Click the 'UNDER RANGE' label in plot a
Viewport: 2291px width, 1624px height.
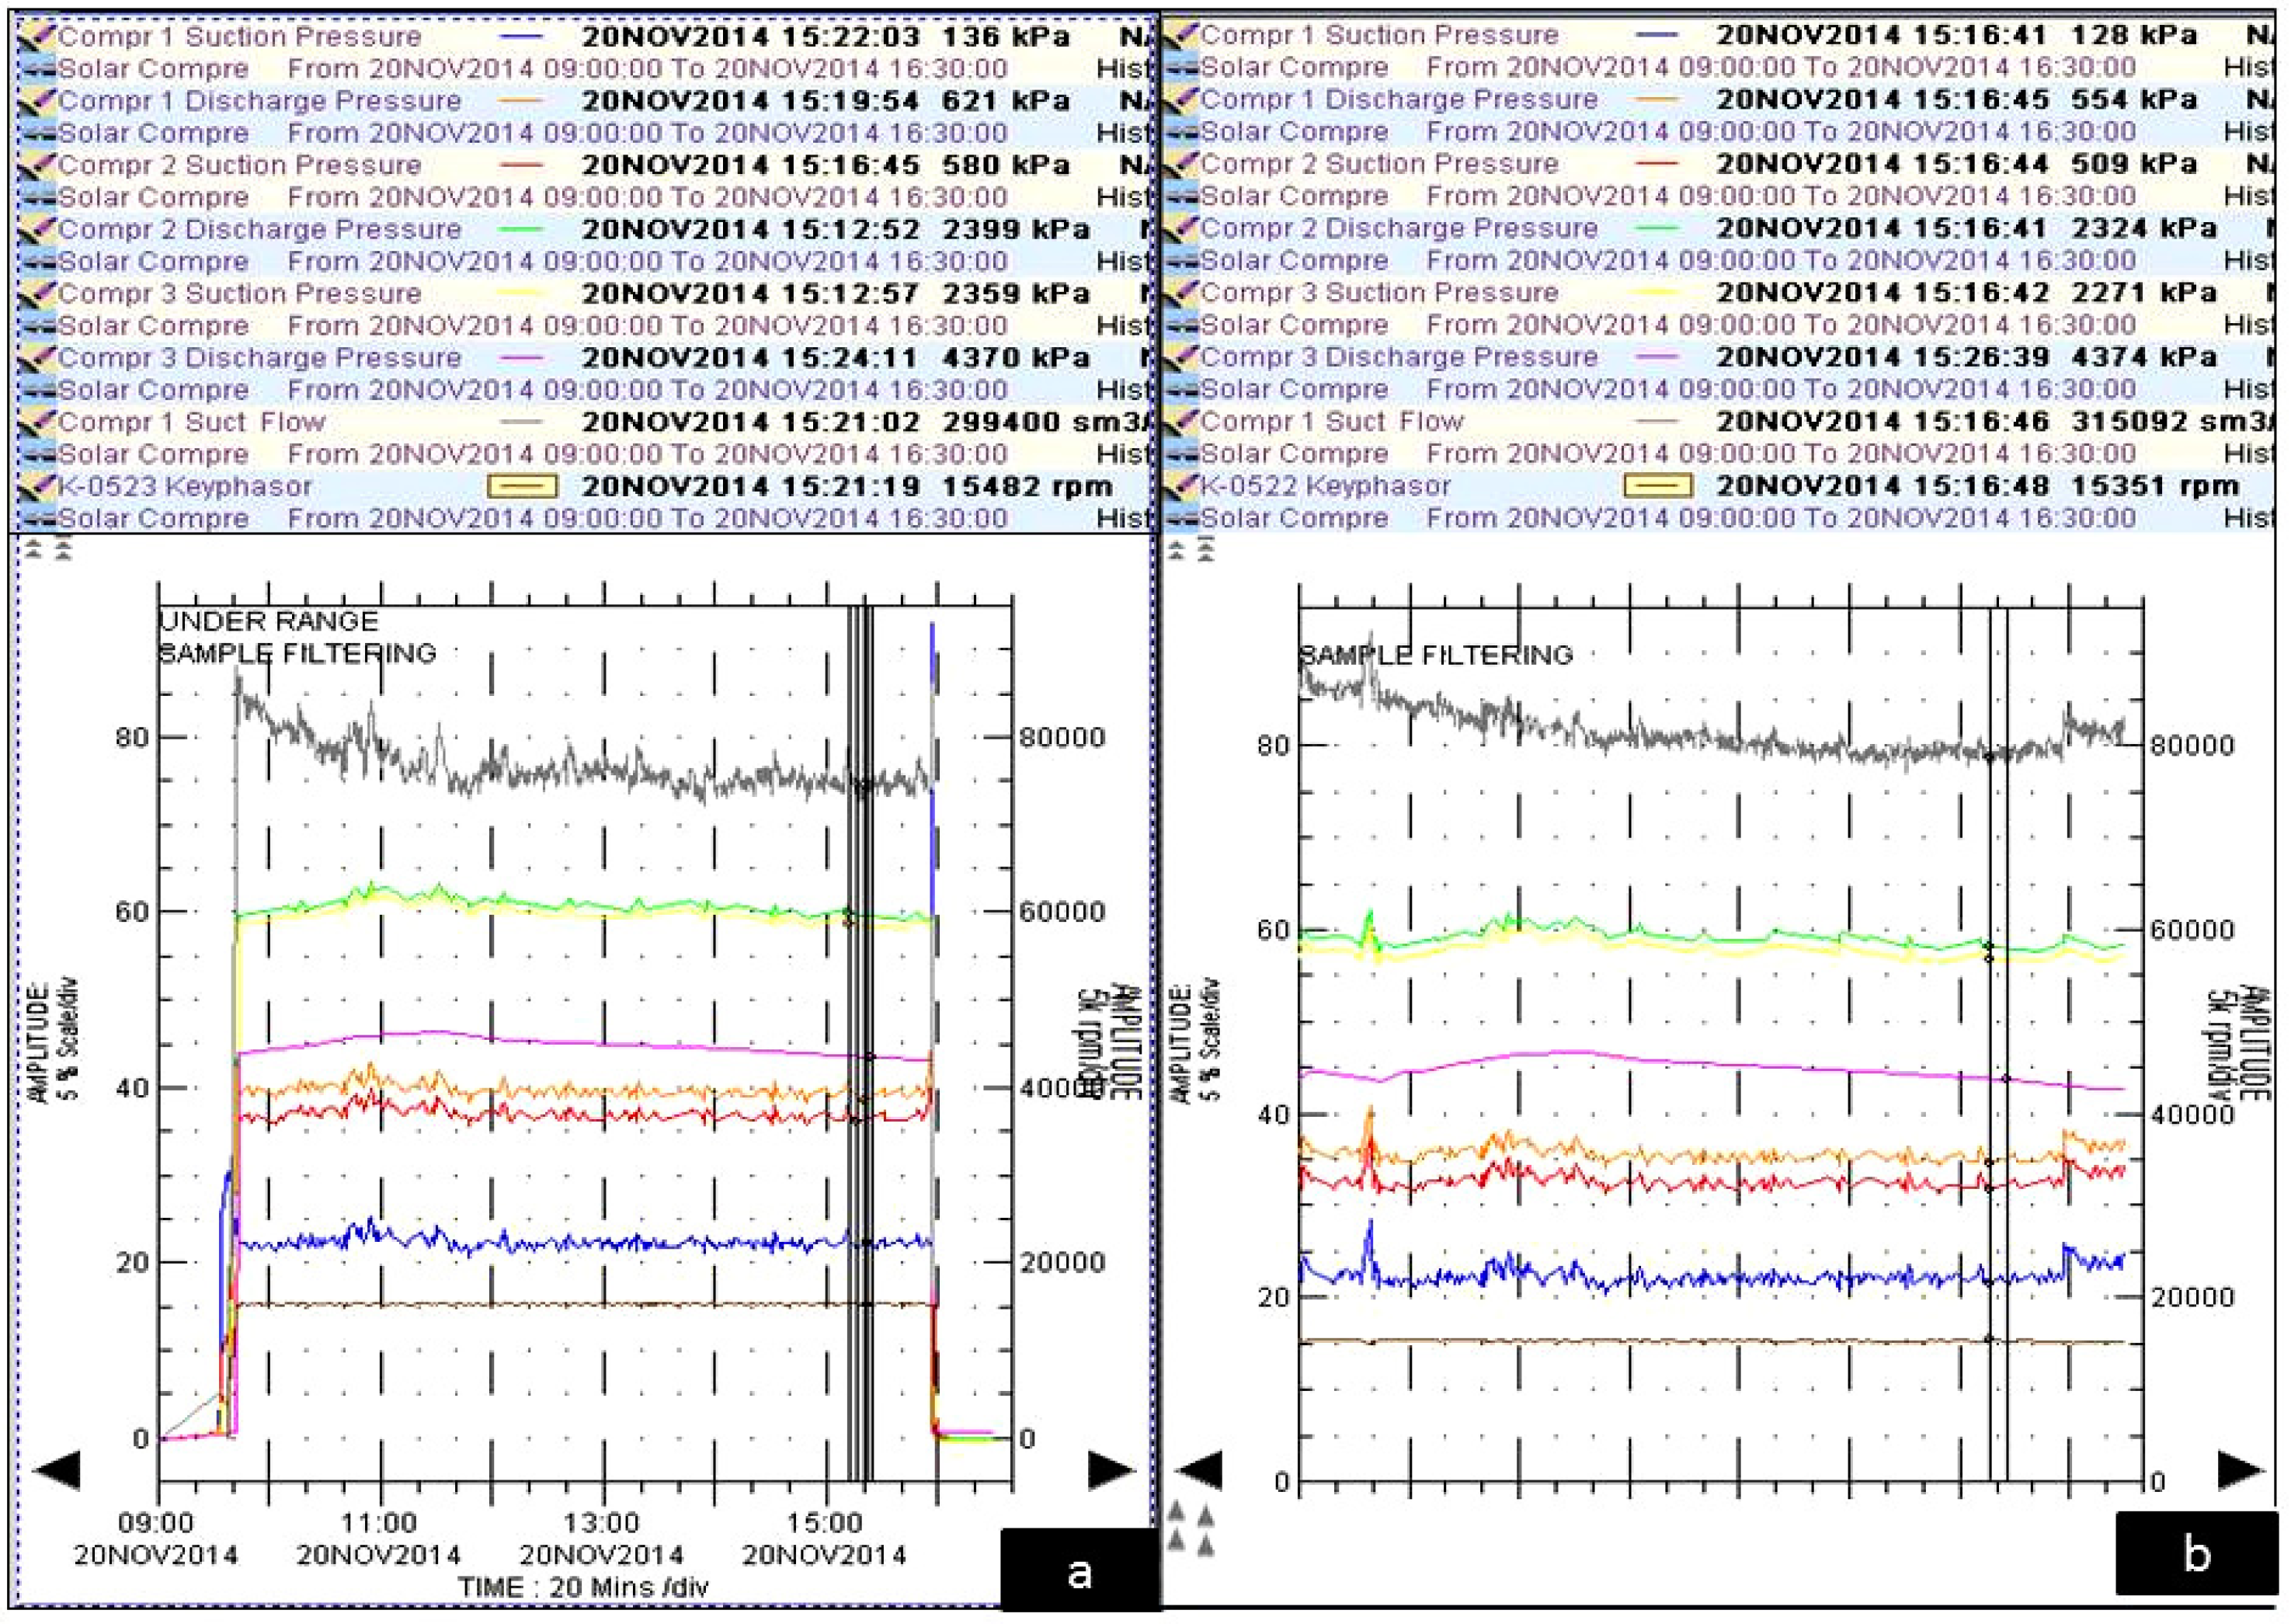(269, 621)
